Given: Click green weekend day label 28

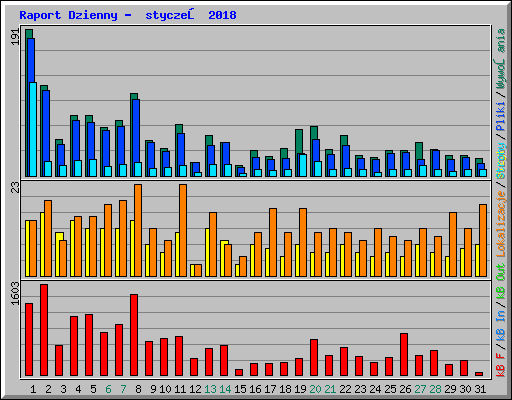Looking at the screenshot, I should coord(435,389).
